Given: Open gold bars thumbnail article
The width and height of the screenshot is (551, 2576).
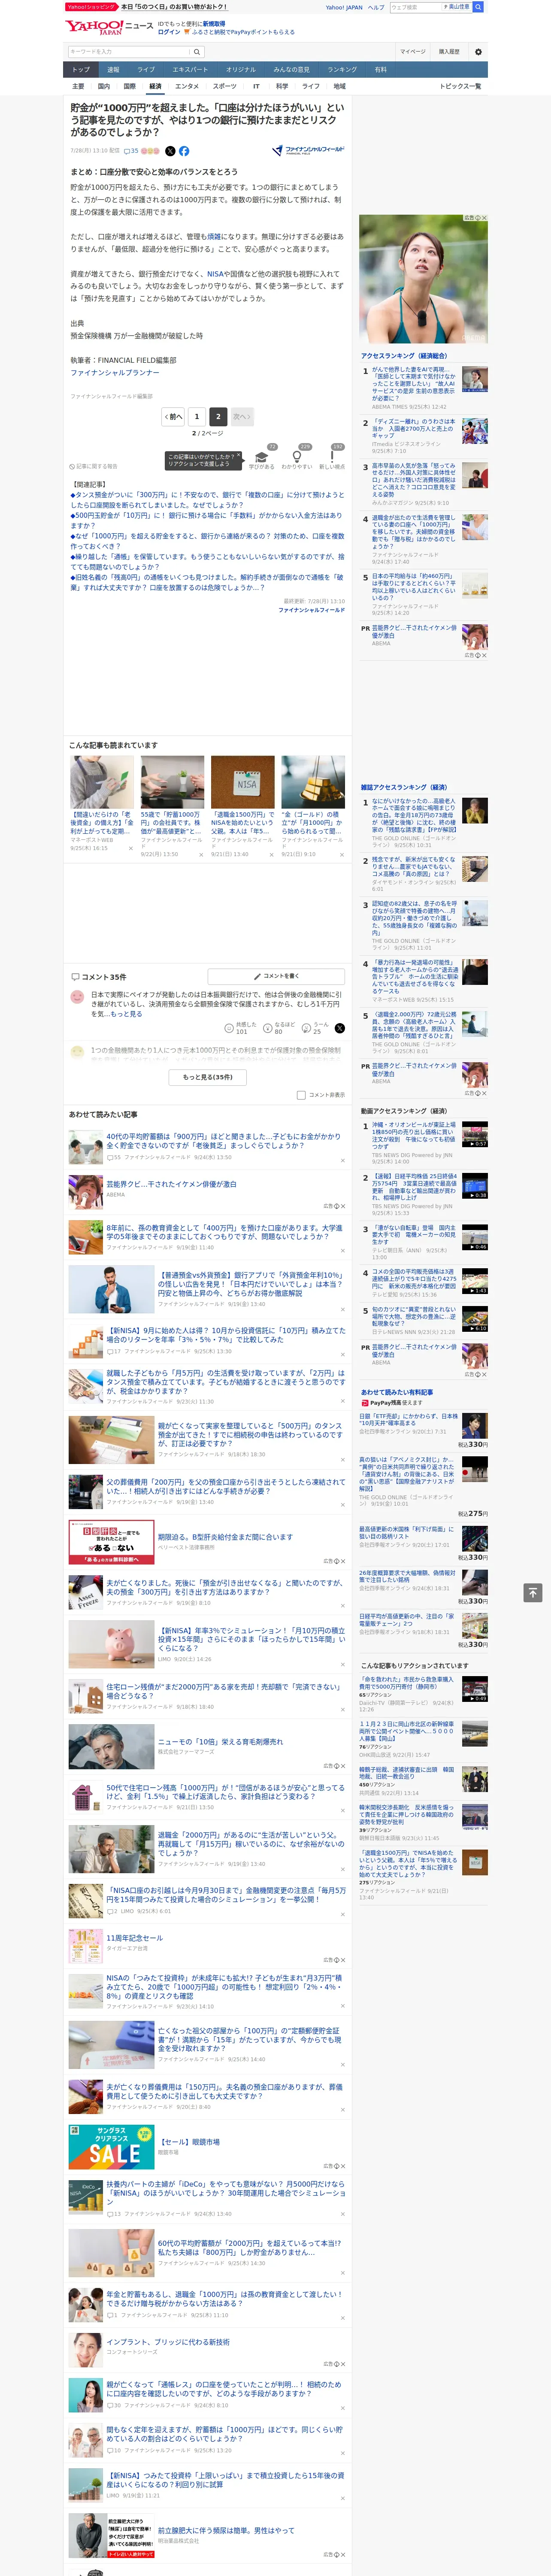Looking at the screenshot, I should coord(313,782).
